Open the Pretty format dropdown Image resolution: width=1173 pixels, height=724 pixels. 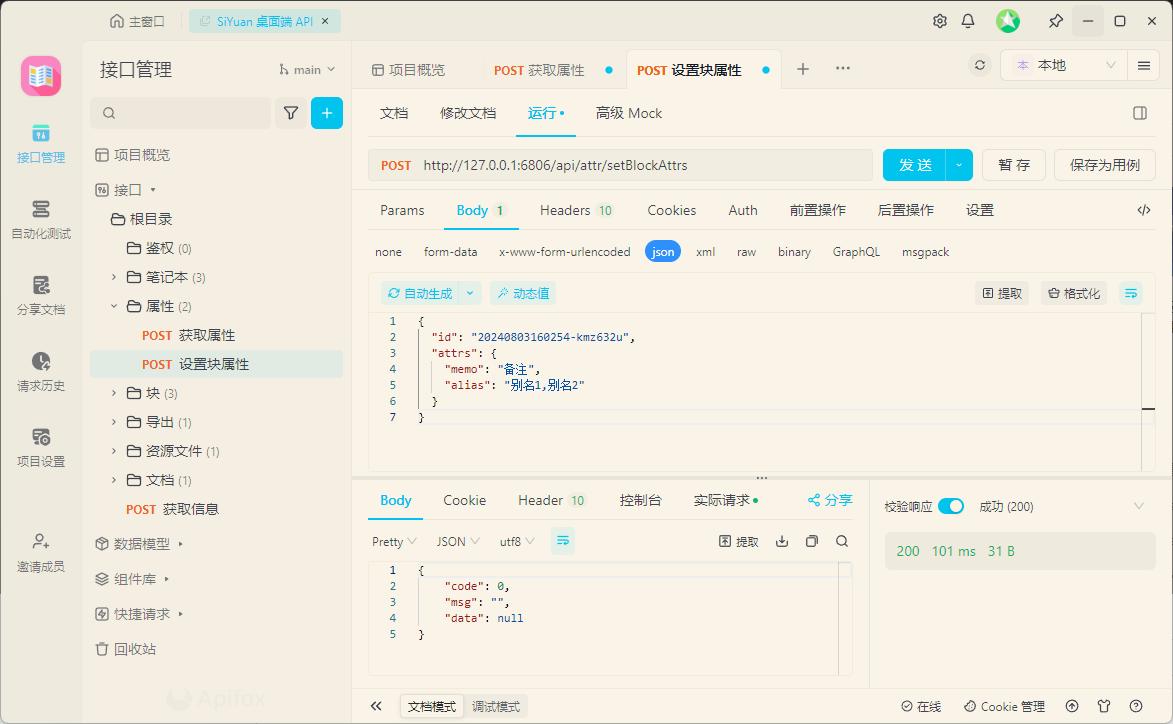pyautogui.click(x=394, y=542)
